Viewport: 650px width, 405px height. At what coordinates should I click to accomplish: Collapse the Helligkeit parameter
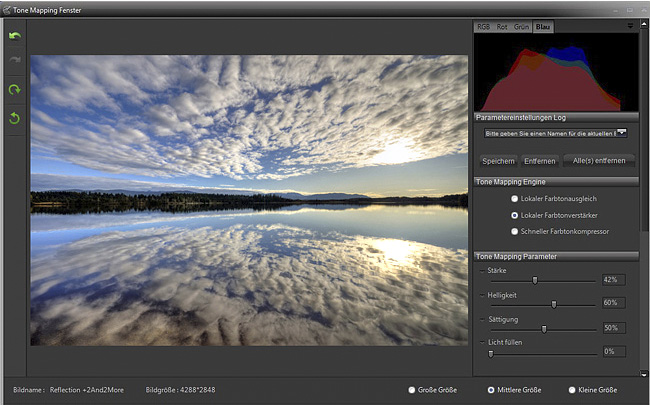482,295
